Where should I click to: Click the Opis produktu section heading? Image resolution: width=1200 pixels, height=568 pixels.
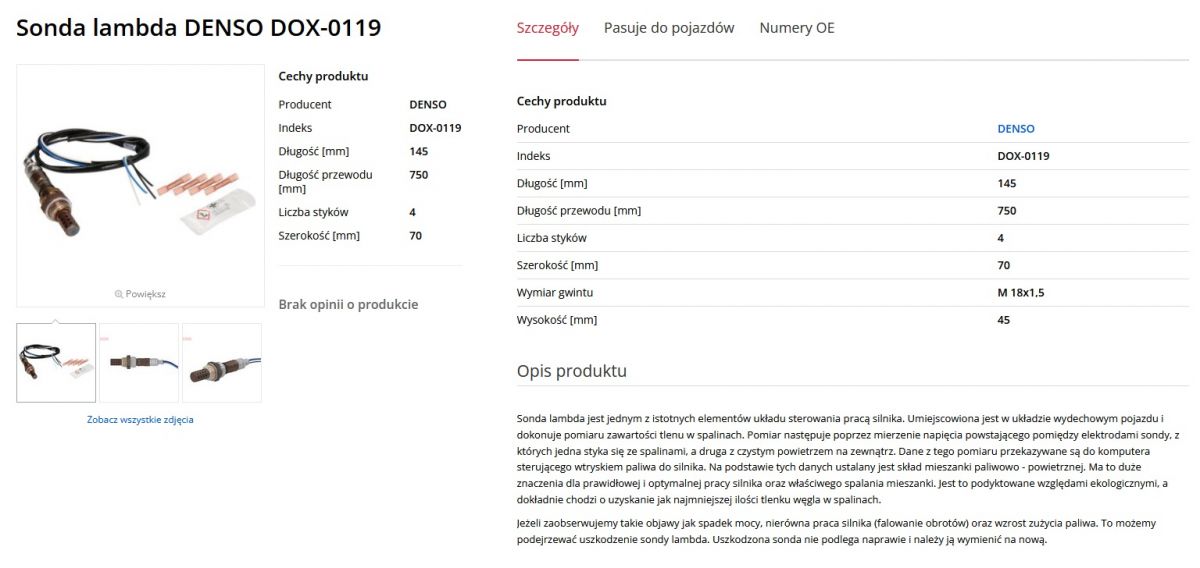click(572, 371)
